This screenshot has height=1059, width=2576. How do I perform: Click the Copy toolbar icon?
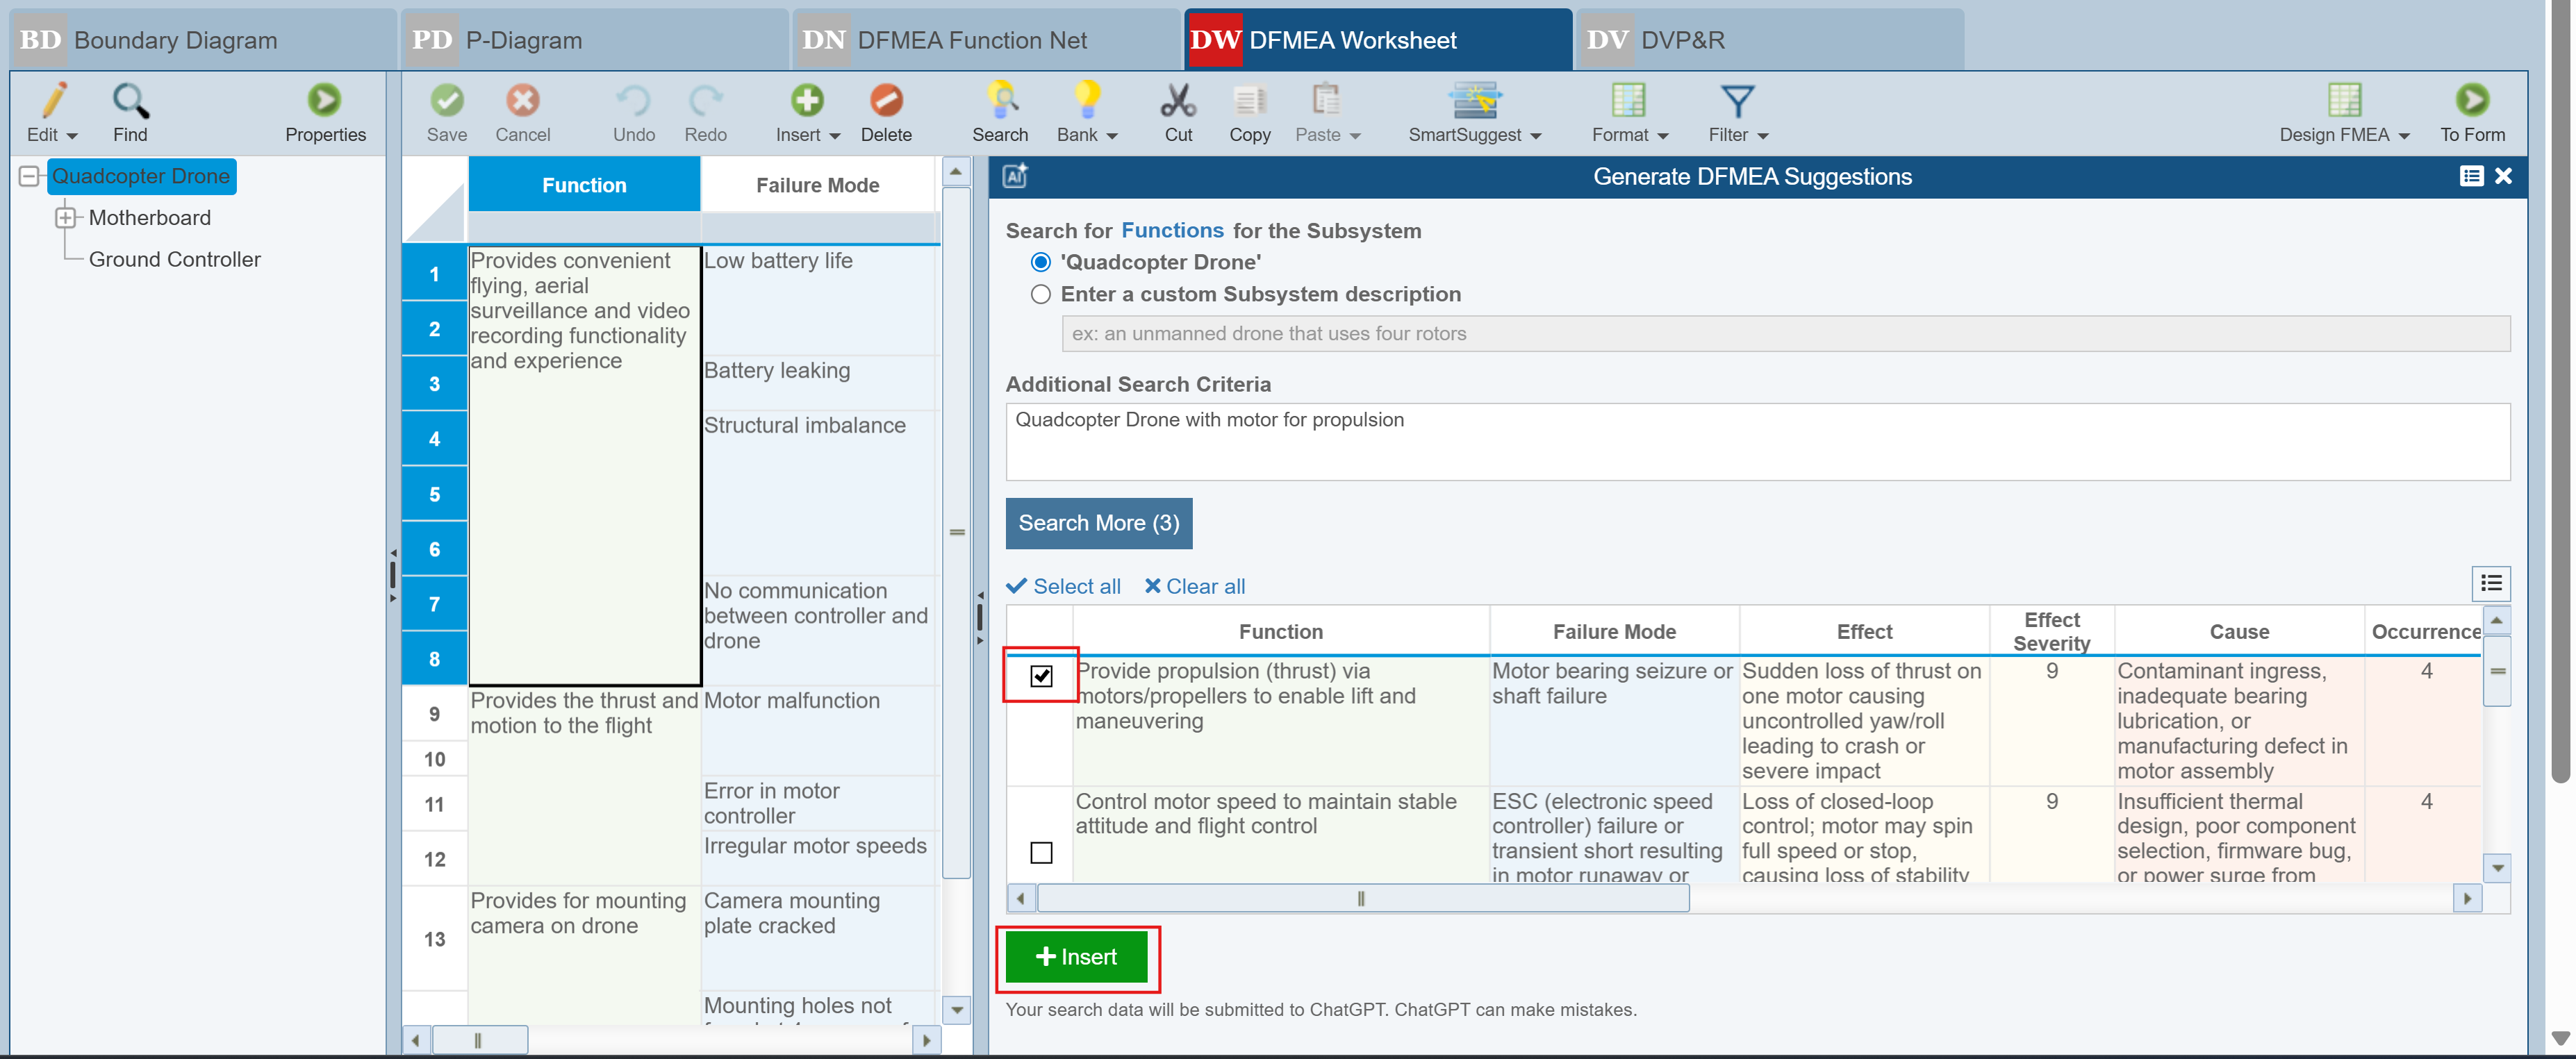1248,101
